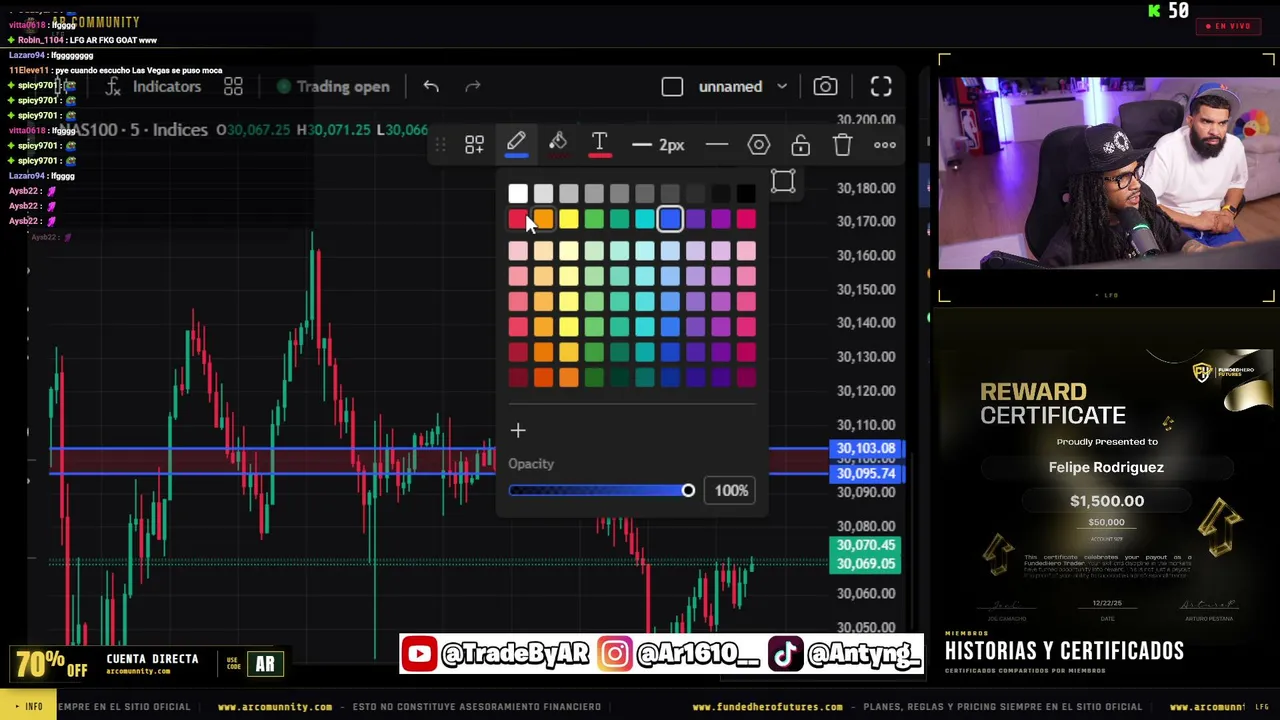
Task: Select the currently highlighted blue swatch
Action: 670,219
